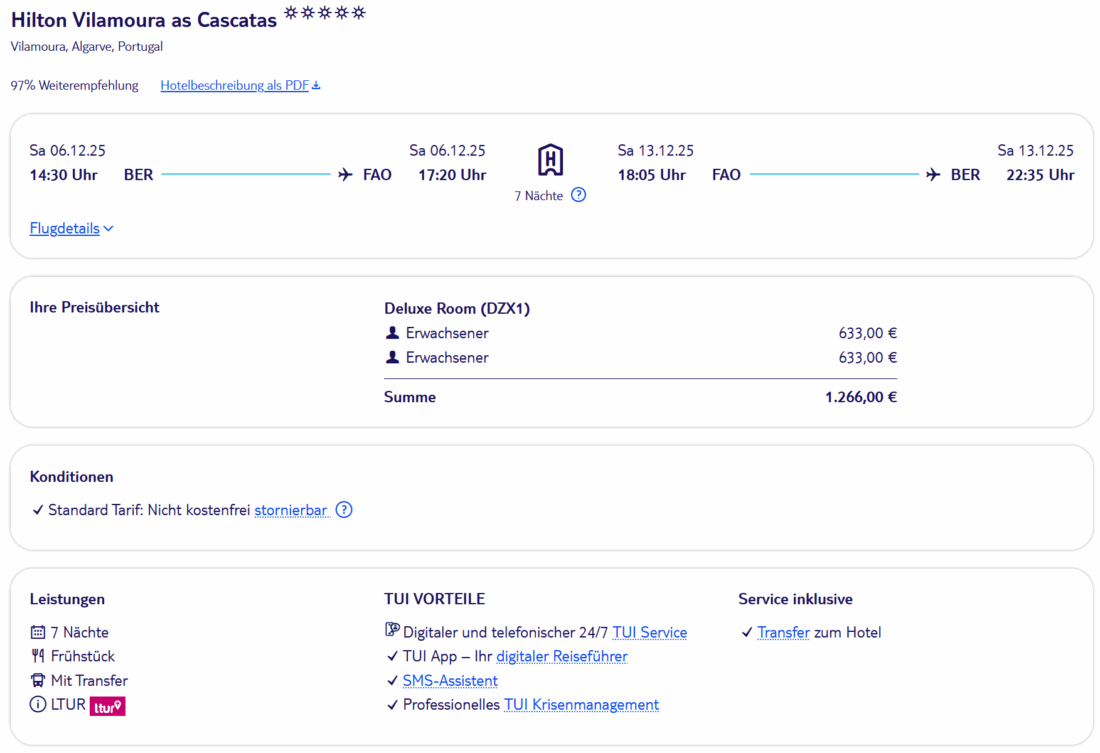Open the SMS-Assistent link

tap(450, 681)
